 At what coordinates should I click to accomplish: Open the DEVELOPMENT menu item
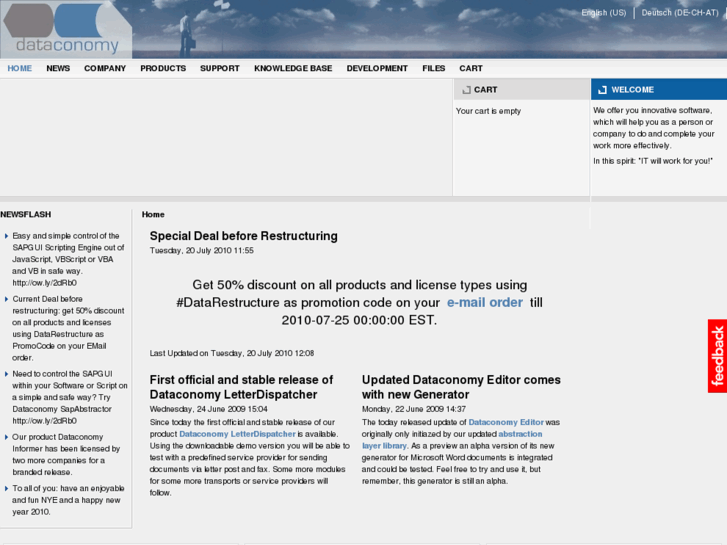tap(377, 68)
